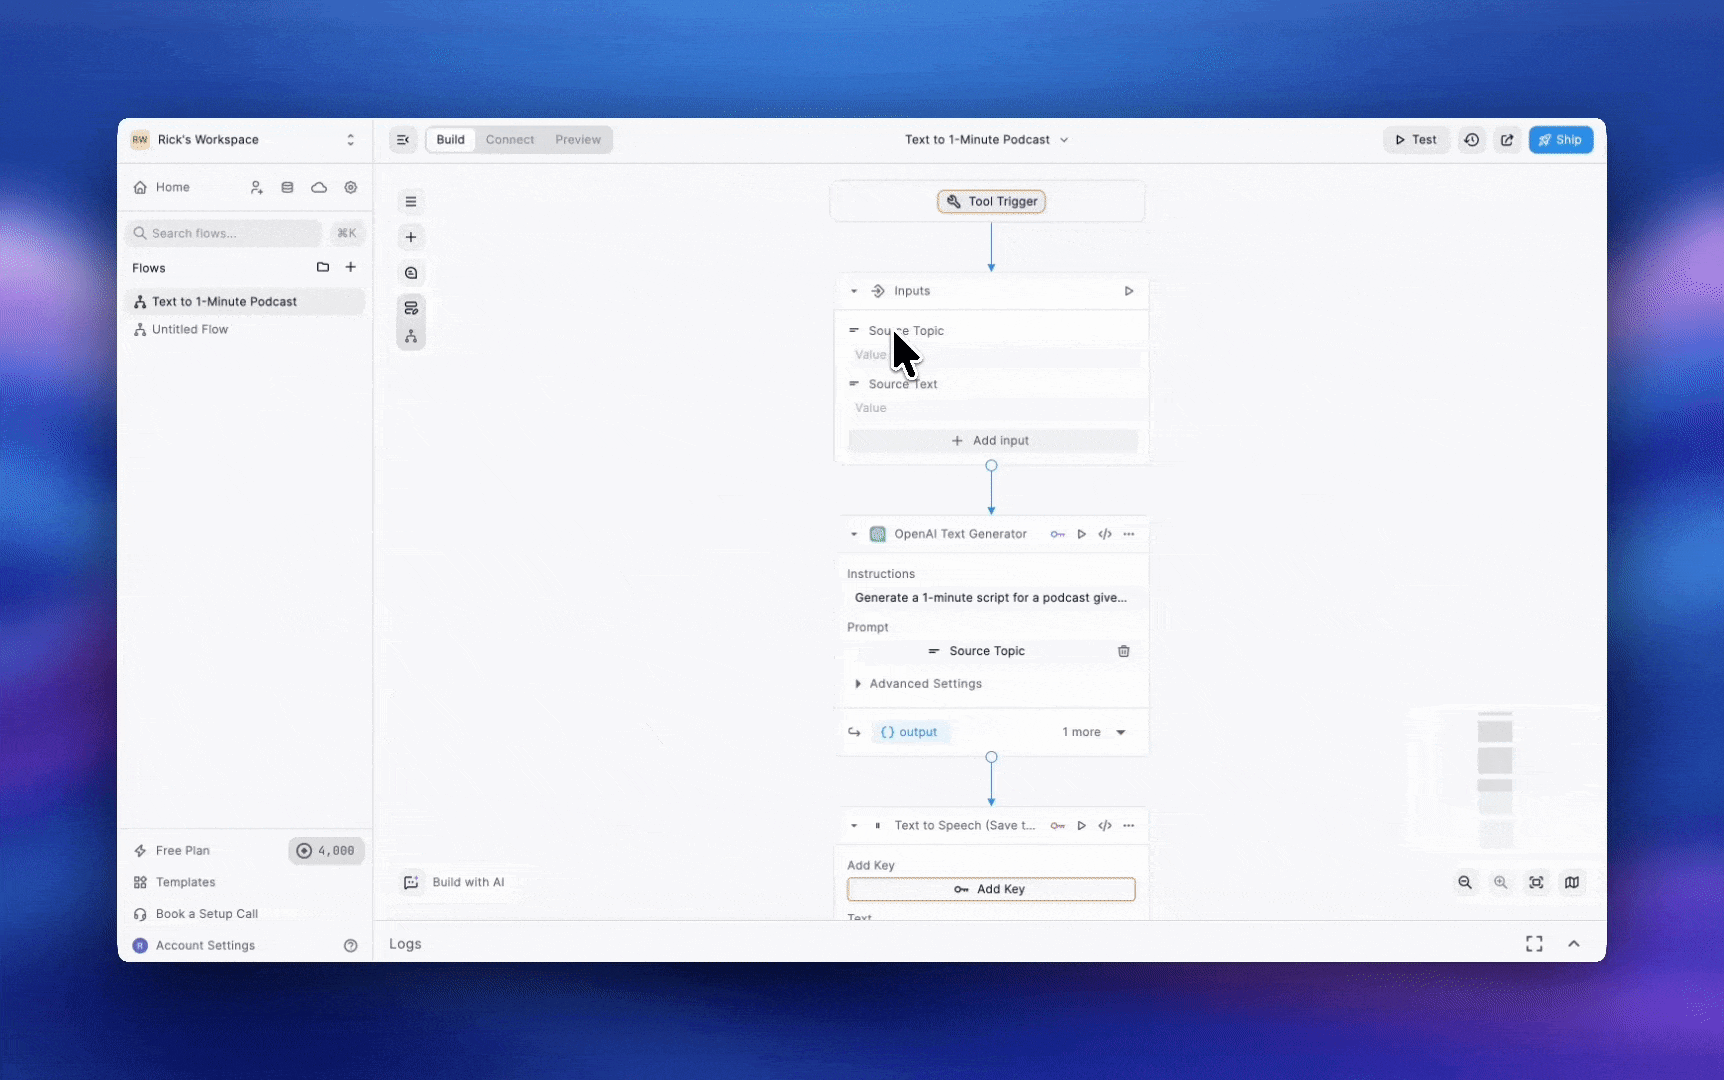
Task: Expand Logs to fullscreen
Action: click(x=1534, y=944)
